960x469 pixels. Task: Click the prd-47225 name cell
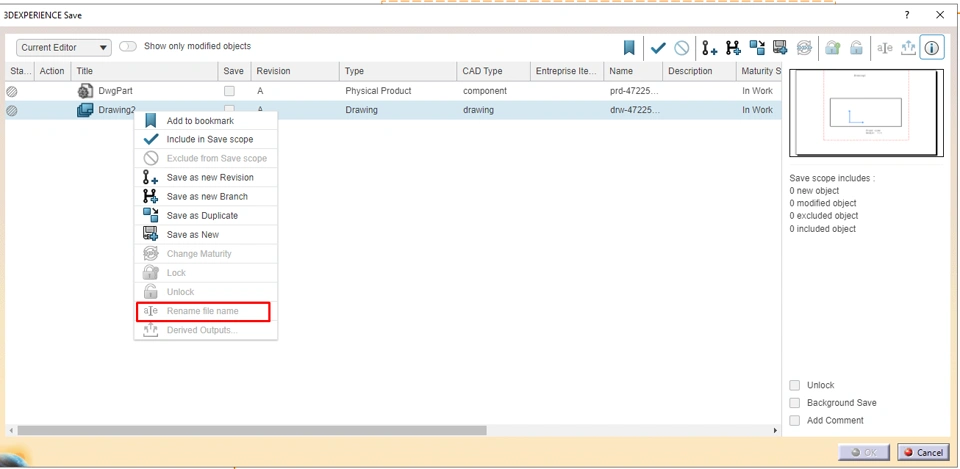tap(635, 91)
